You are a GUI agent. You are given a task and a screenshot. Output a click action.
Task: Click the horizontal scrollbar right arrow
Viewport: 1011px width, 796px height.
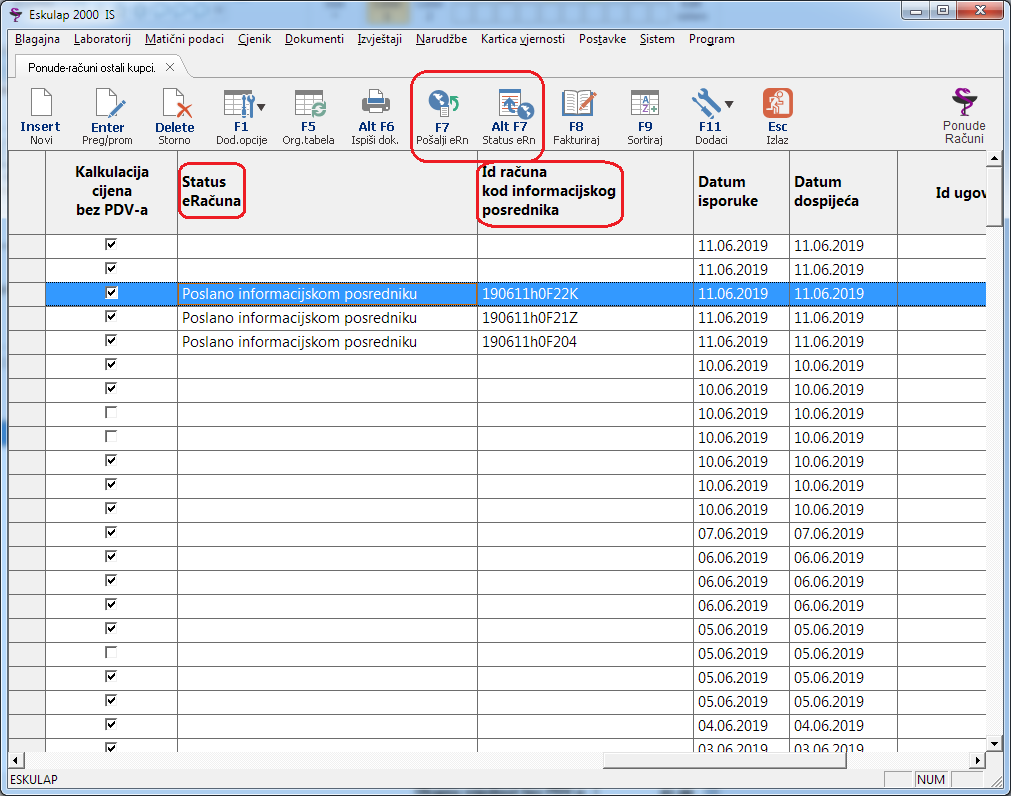[x=978, y=760]
